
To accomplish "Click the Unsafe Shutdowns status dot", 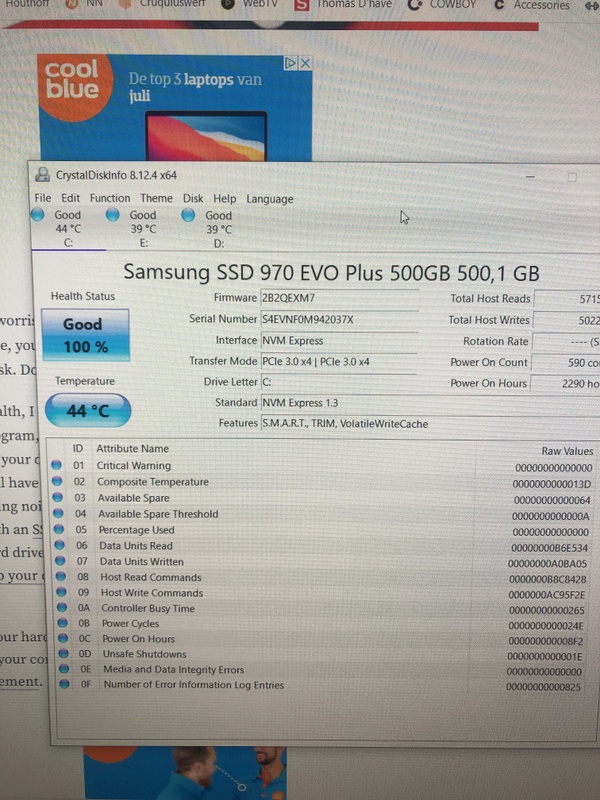I will click(63, 653).
